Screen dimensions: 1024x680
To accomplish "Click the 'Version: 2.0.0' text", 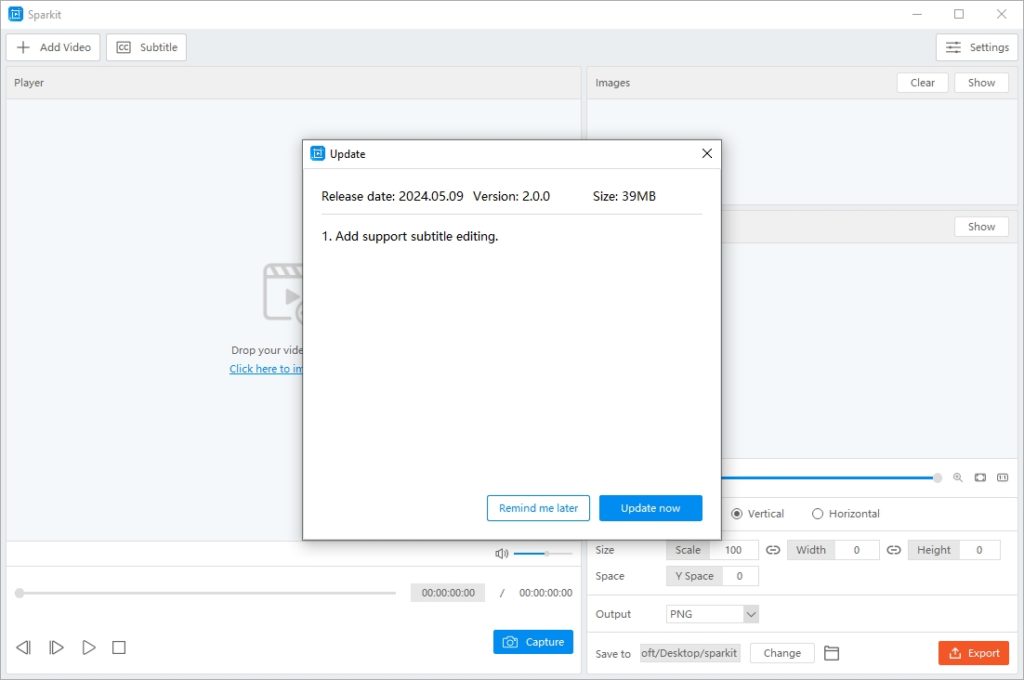I will tap(511, 196).
